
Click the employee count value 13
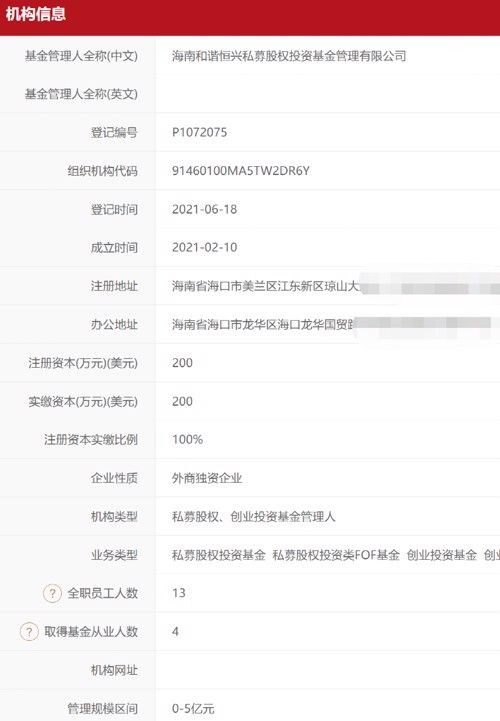click(x=179, y=593)
